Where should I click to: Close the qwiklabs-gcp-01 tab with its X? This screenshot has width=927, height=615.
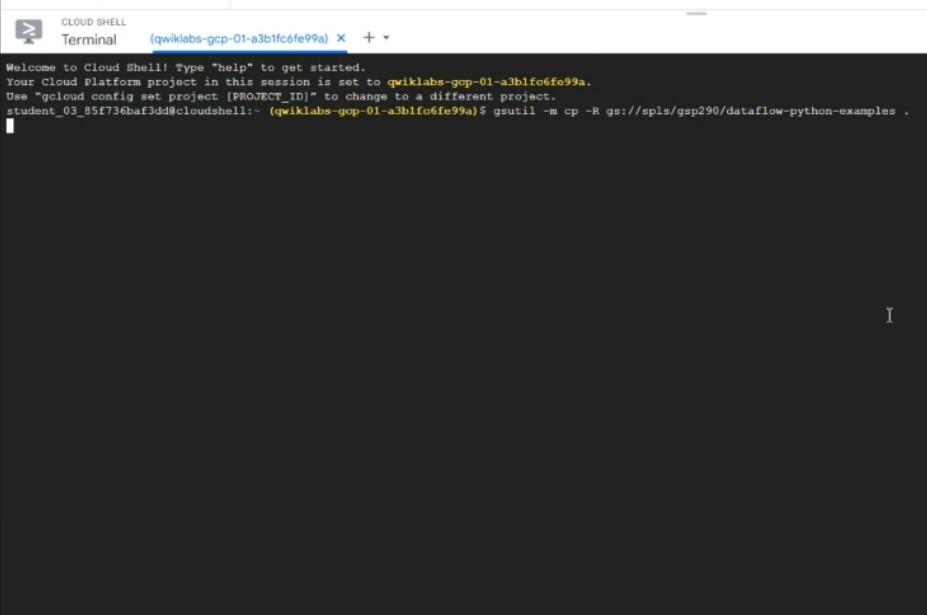tap(341, 36)
